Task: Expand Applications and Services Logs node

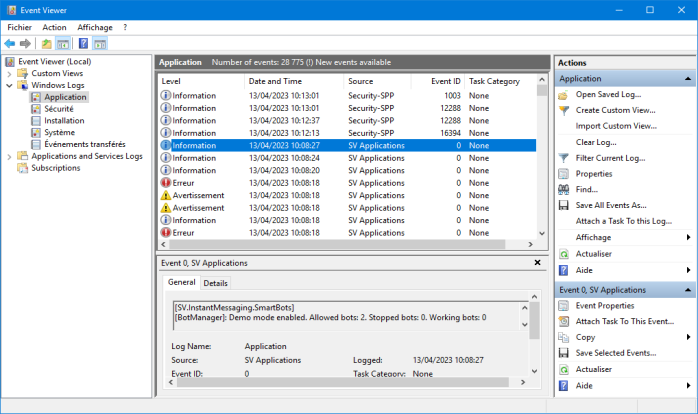Action: click(9, 156)
